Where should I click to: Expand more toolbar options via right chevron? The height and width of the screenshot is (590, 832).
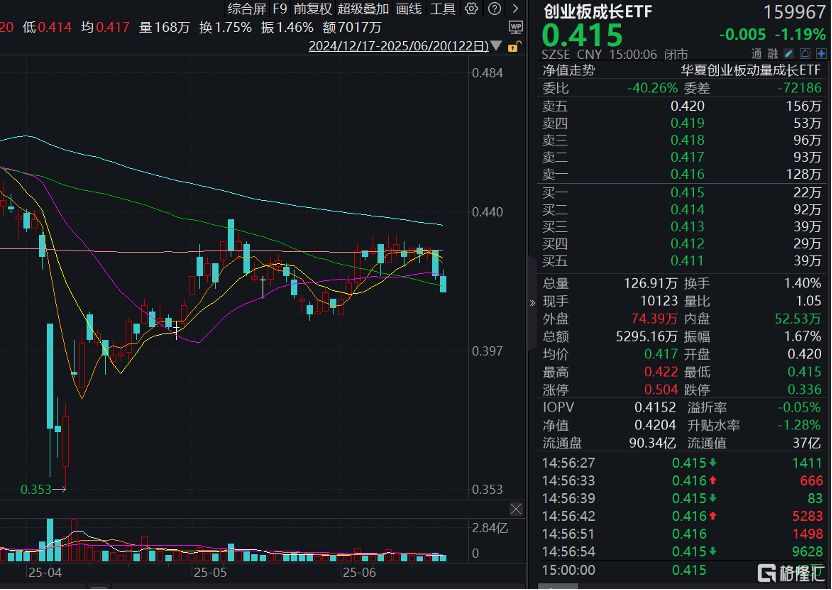[515, 8]
